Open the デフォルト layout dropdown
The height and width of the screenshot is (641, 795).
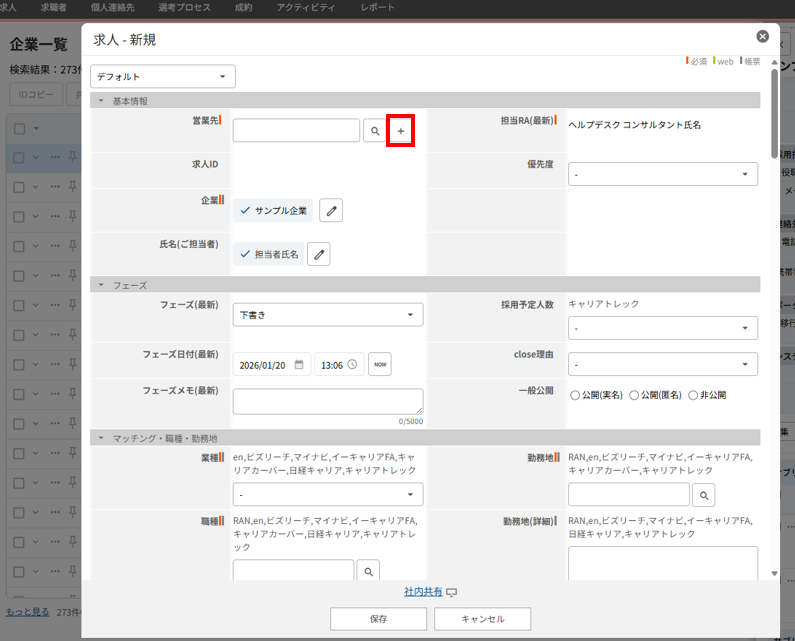[163, 76]
